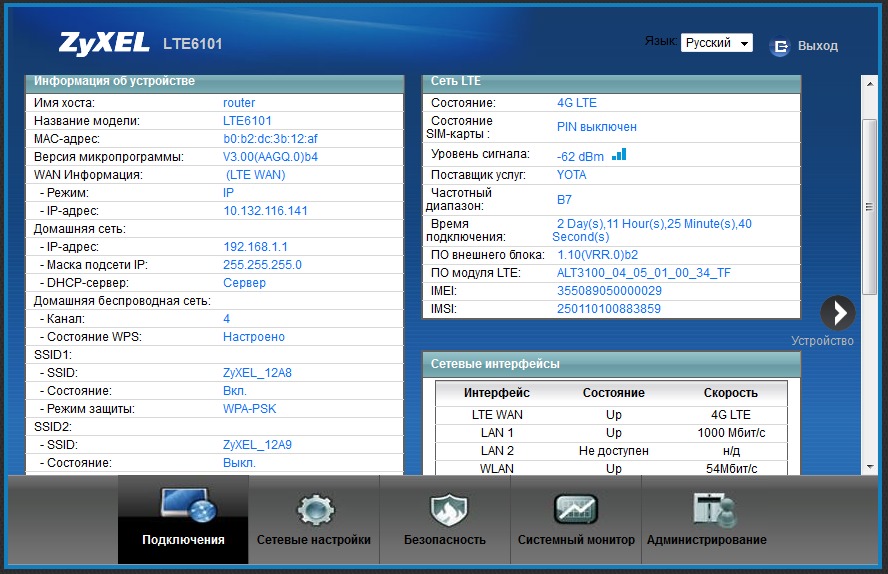
Task: Click the scrollbar down arrow
Action: pos(870,467)
